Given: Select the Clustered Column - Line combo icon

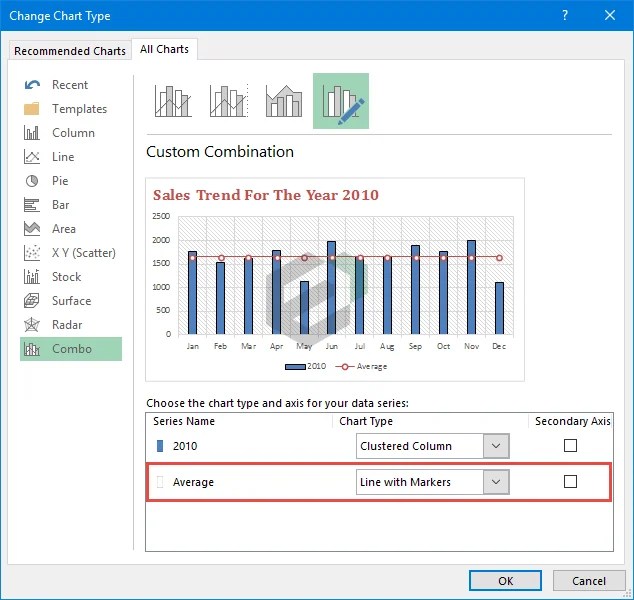Looking at the screenshot, I should pyautogui.click(x=173, y=101).
